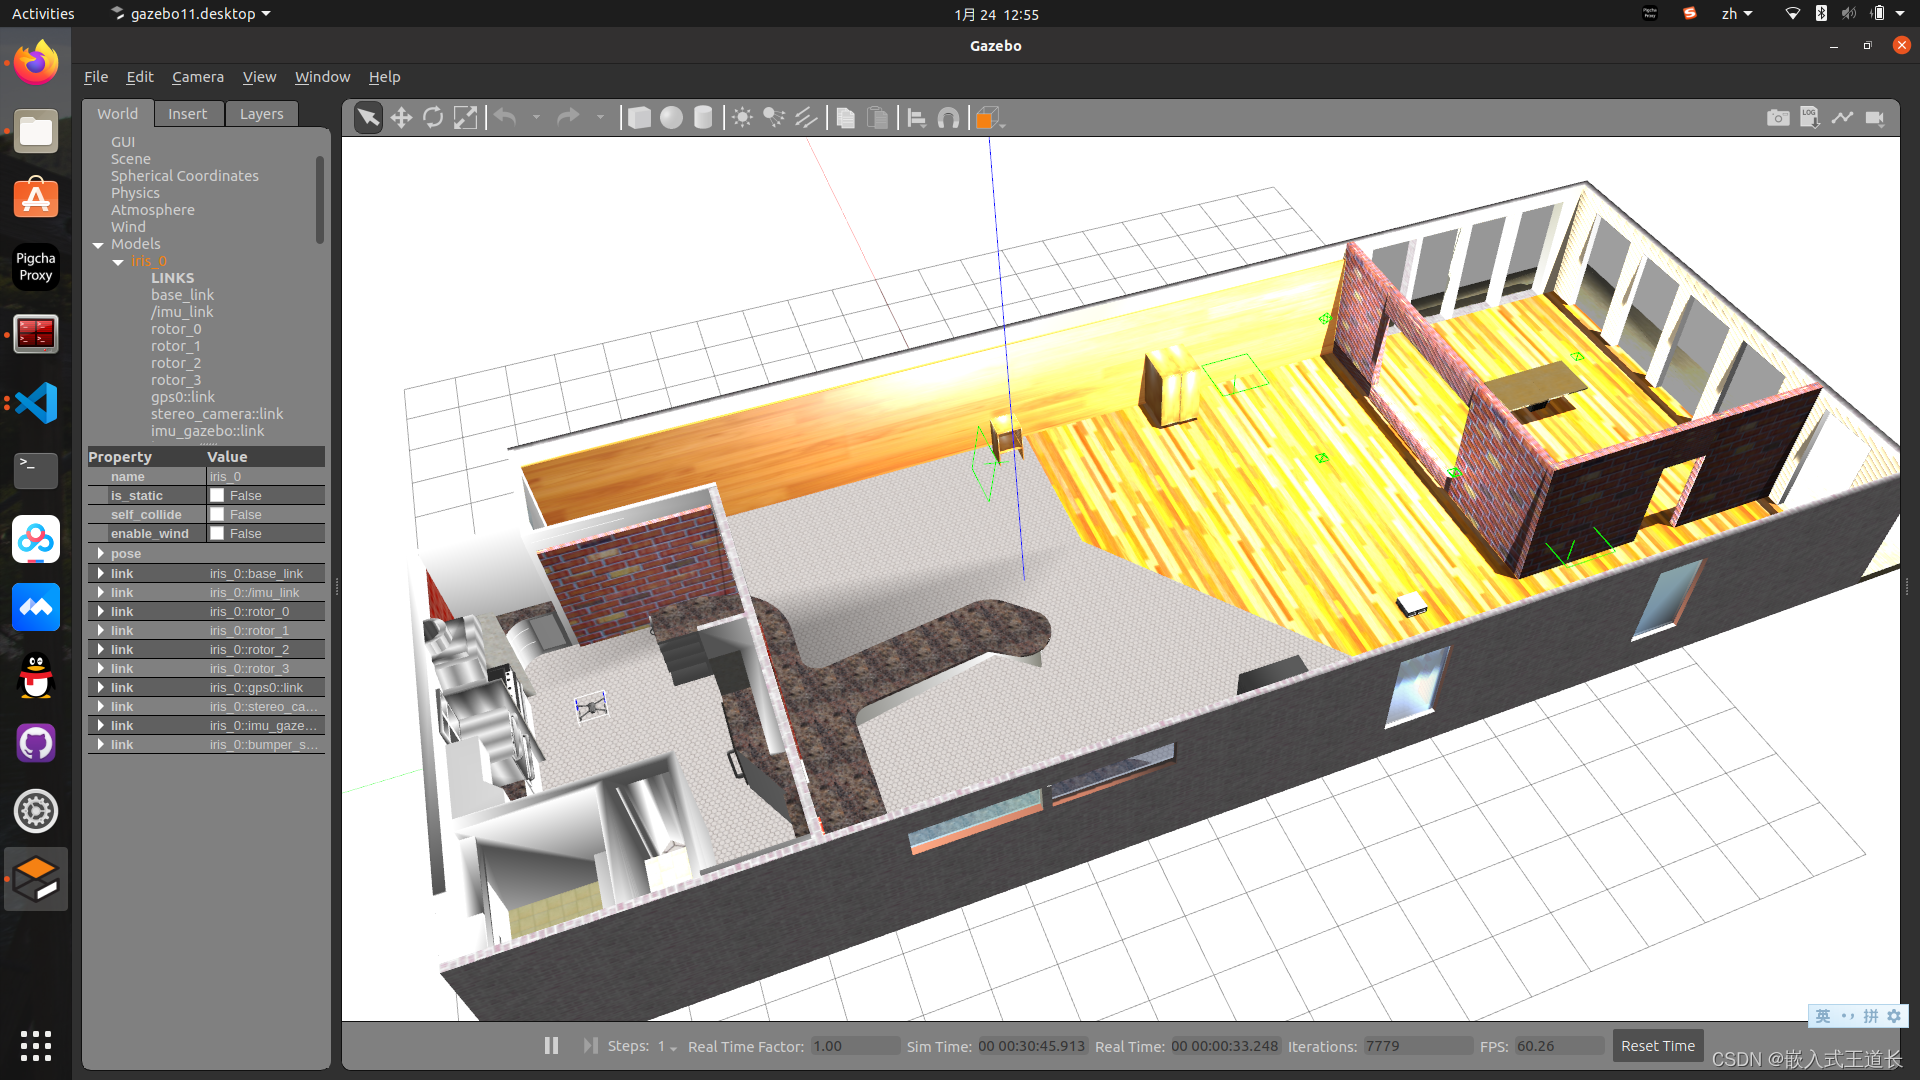Add a point light
Image resolution: width=1920 pixels, height=1080 pixels.
(742, 118)
